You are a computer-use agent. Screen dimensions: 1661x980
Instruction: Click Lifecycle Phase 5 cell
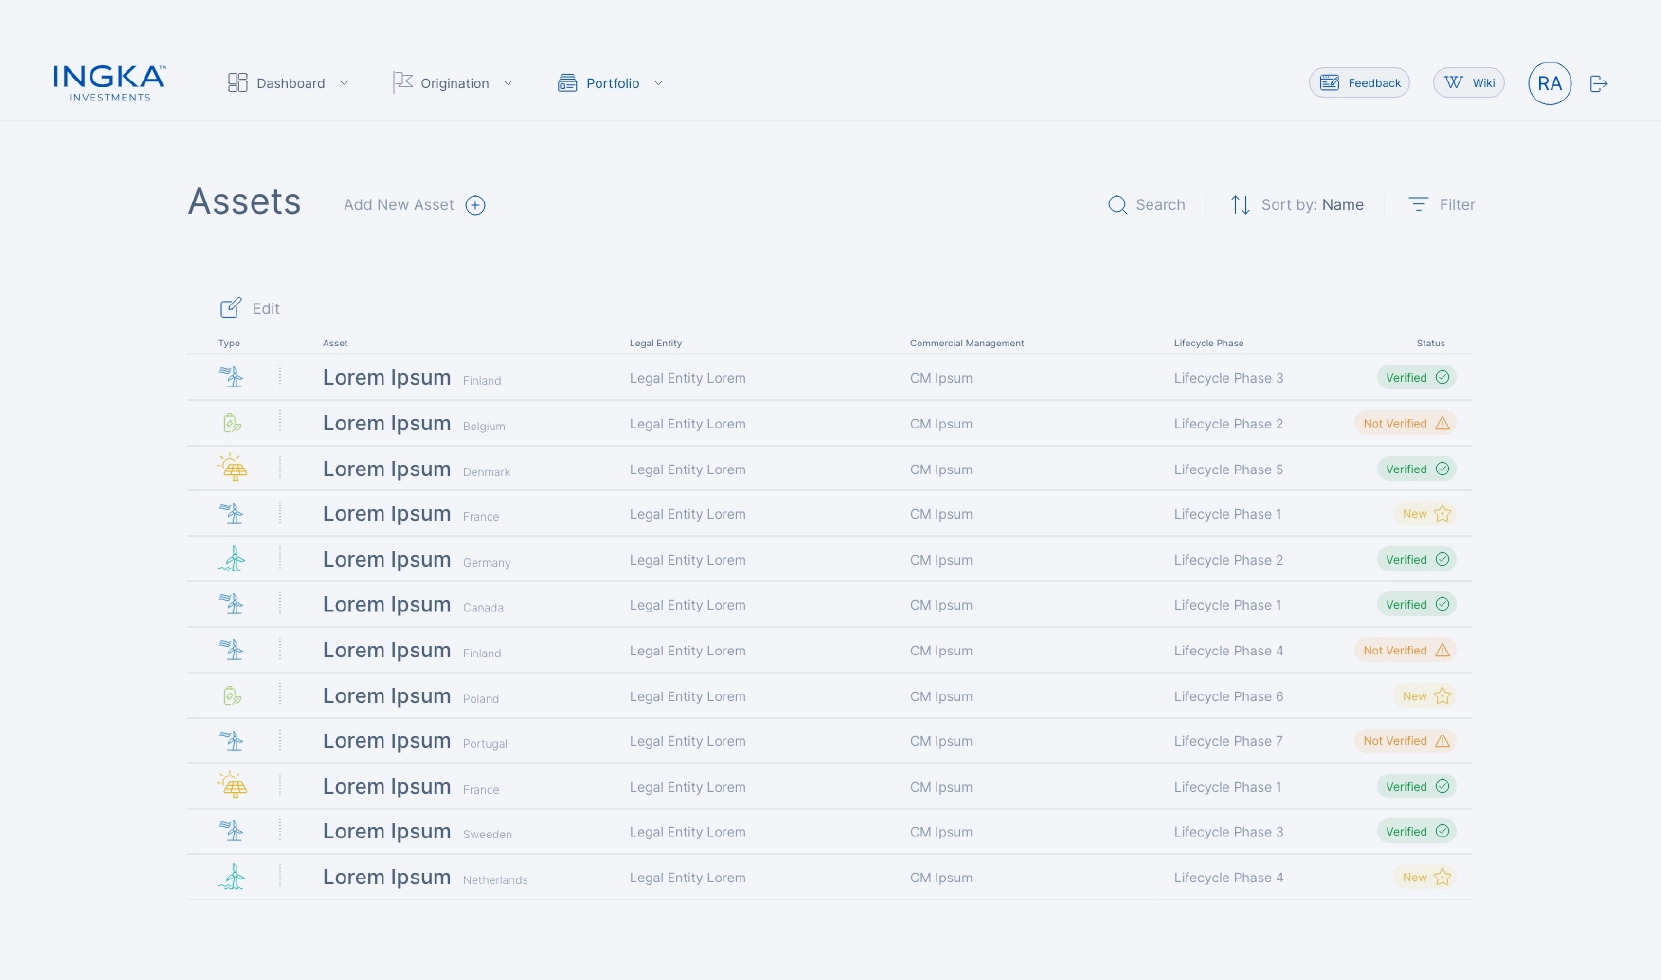tap(1228, 470)
